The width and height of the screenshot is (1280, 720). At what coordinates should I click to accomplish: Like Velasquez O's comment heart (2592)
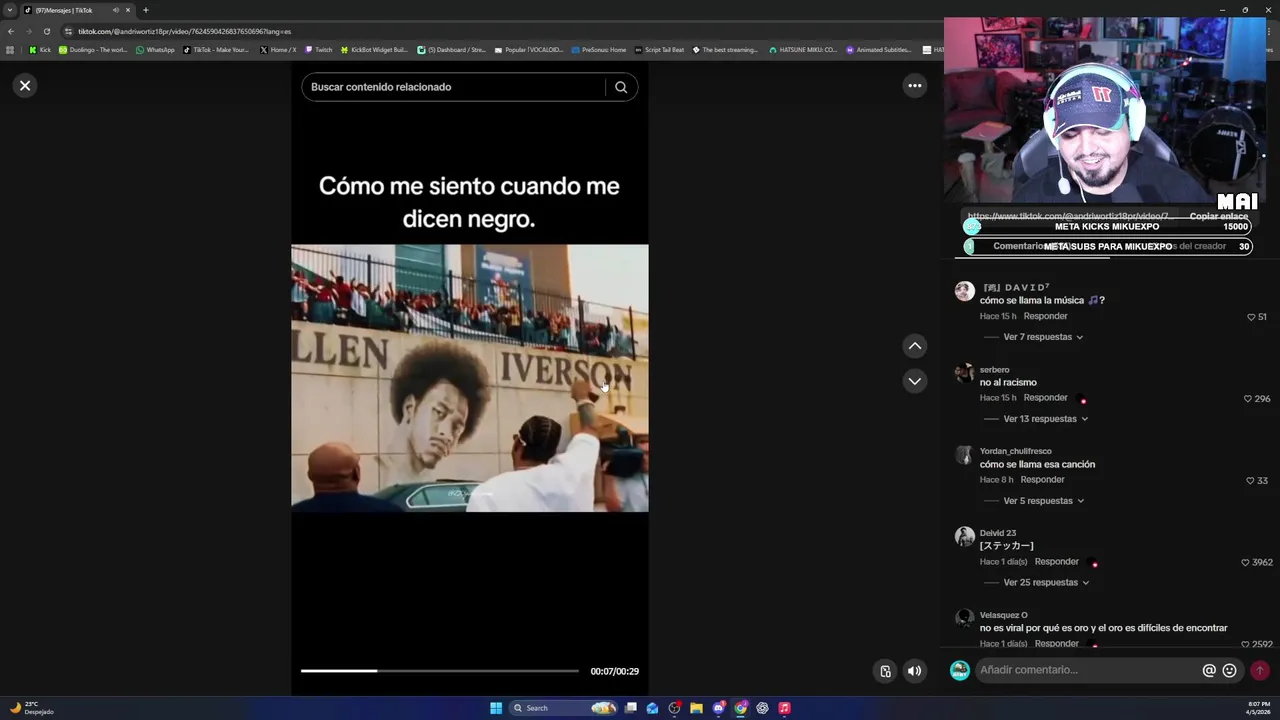pos(1245,645)
